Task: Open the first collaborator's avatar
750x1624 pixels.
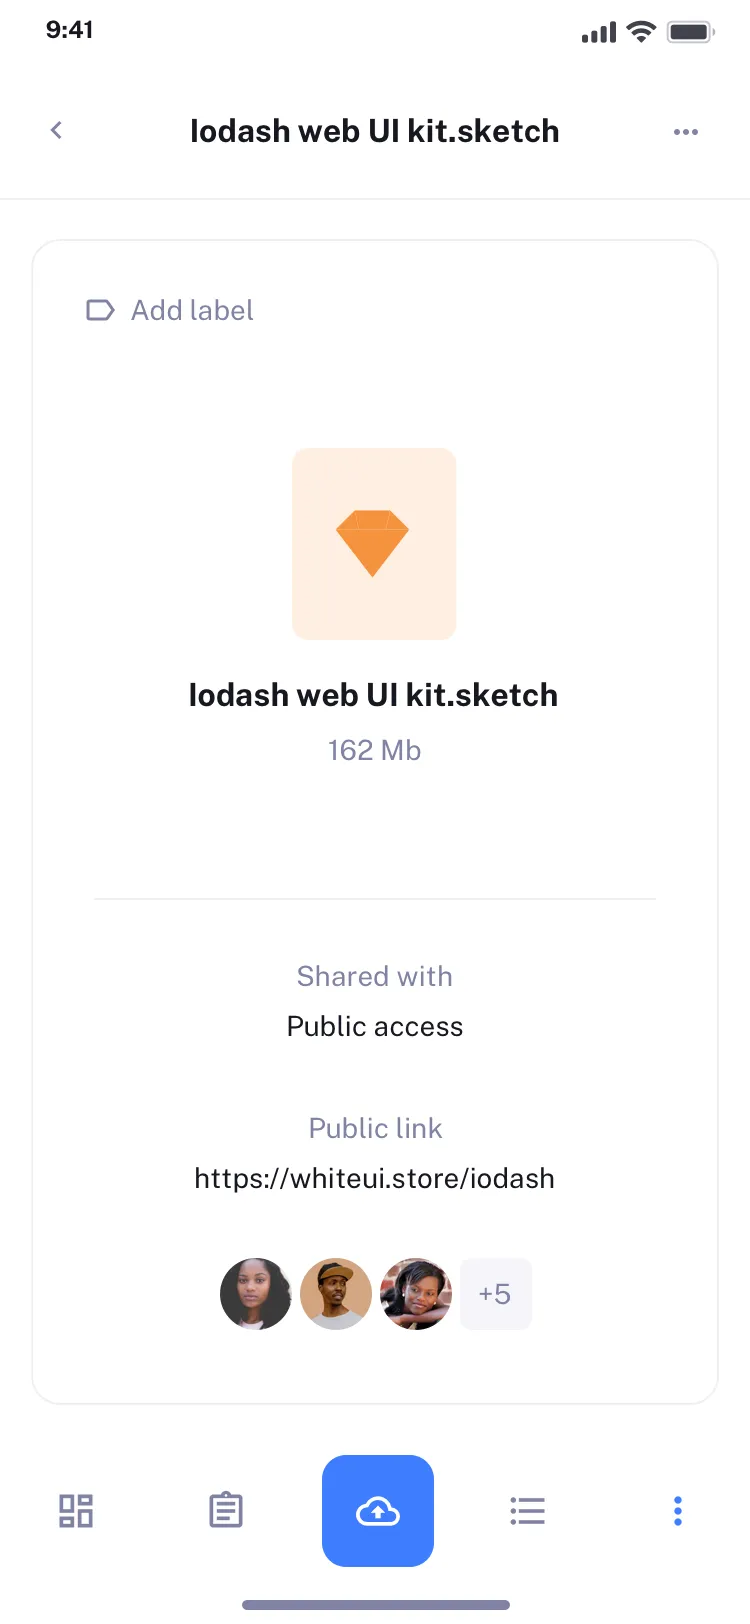Action: click(x=255, y=1293)
